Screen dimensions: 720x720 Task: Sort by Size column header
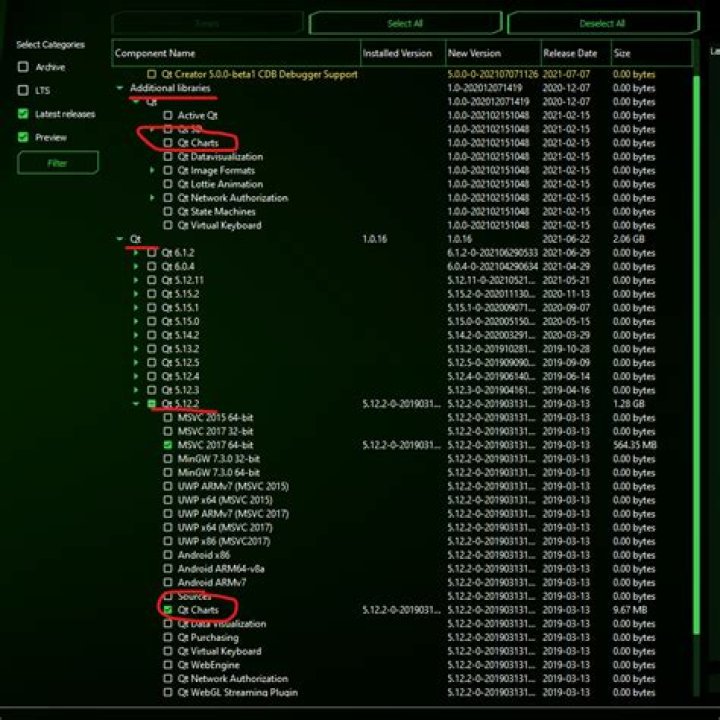pos(652,53)
